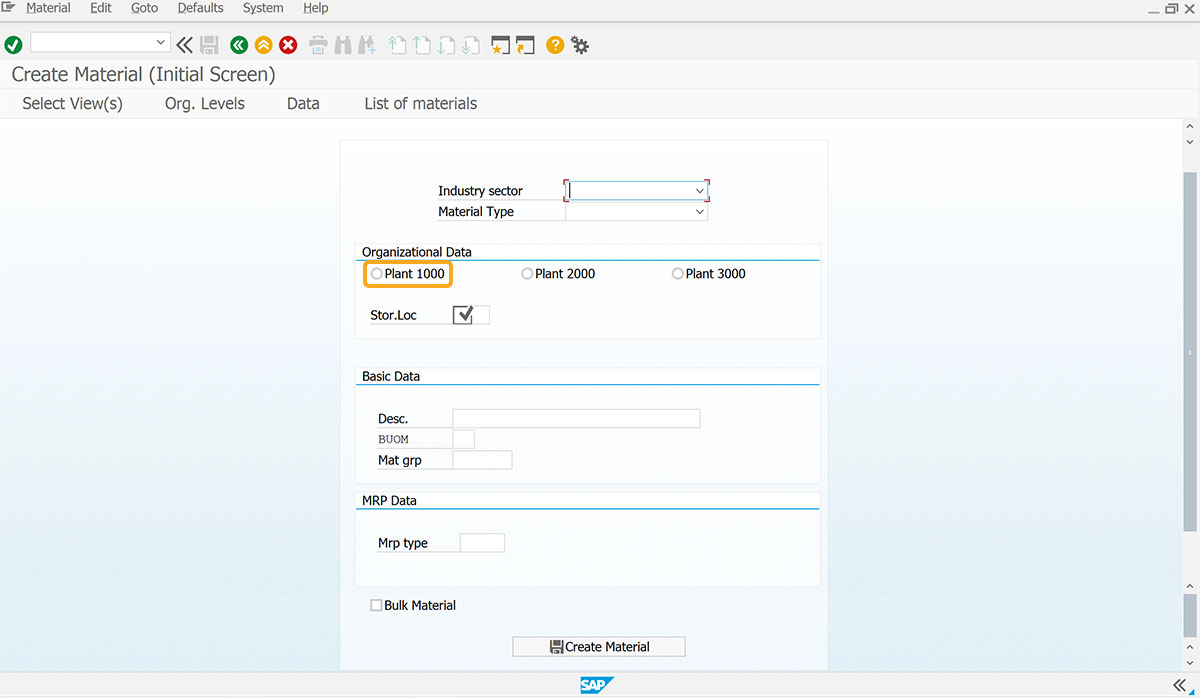This screenshot has height=698, width=1200.
Task: Open the Industry sector dropdown
Action: click(699, 190)
